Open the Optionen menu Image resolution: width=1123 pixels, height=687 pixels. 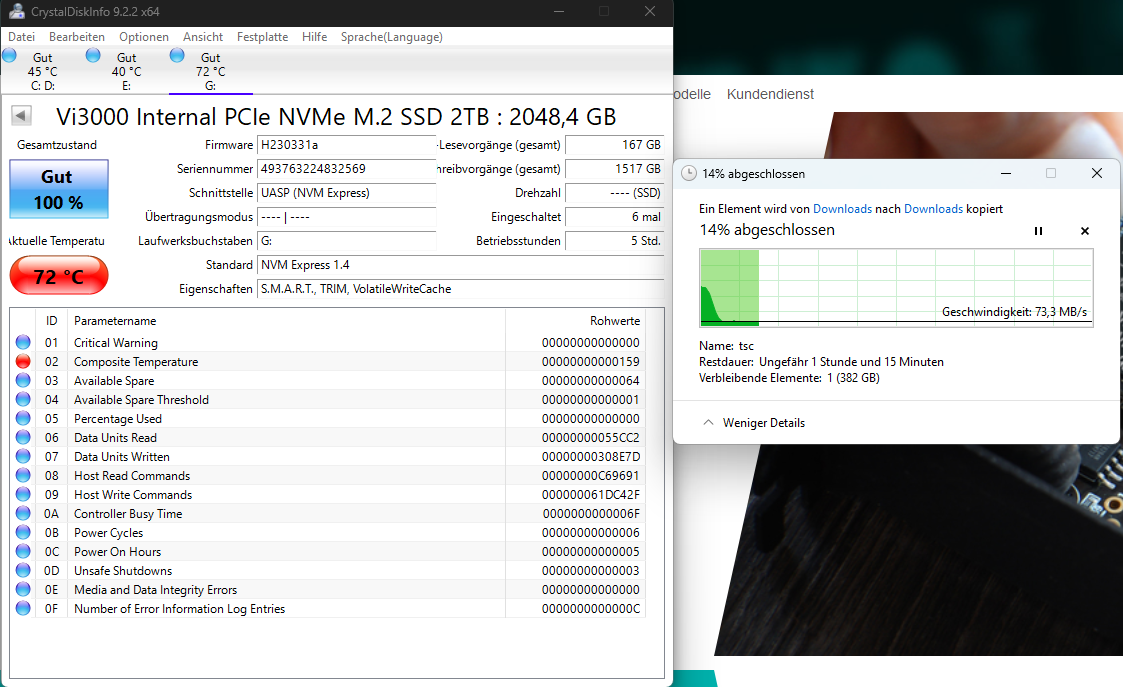click(144, 37)
